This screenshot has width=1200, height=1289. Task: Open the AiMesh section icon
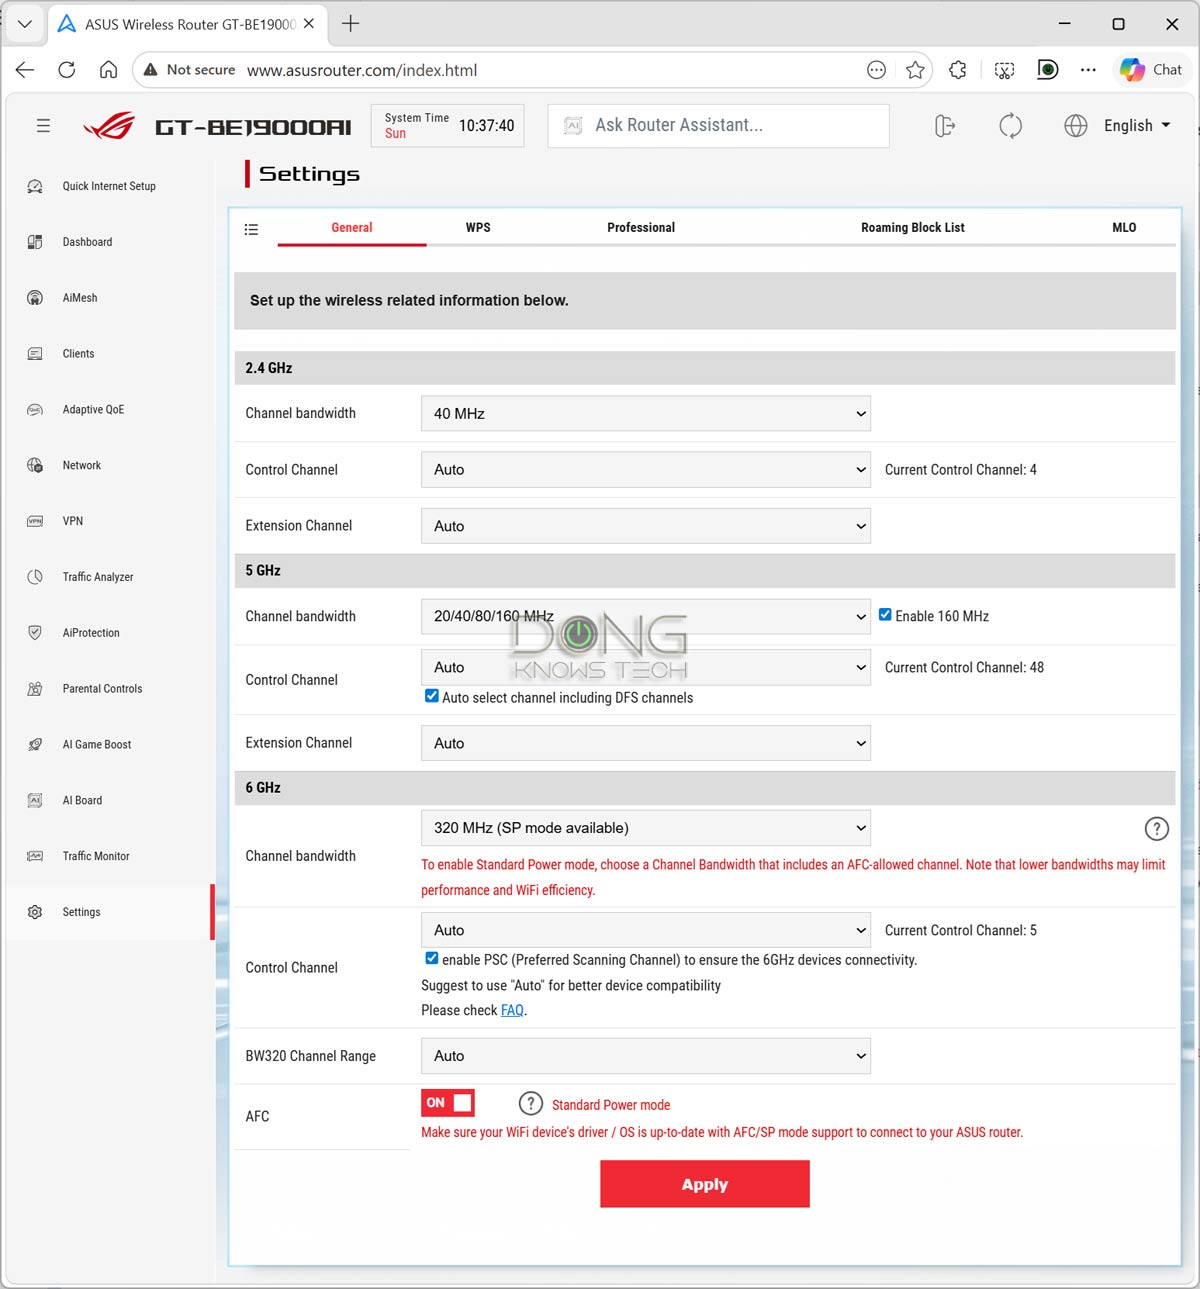point(35,297)
